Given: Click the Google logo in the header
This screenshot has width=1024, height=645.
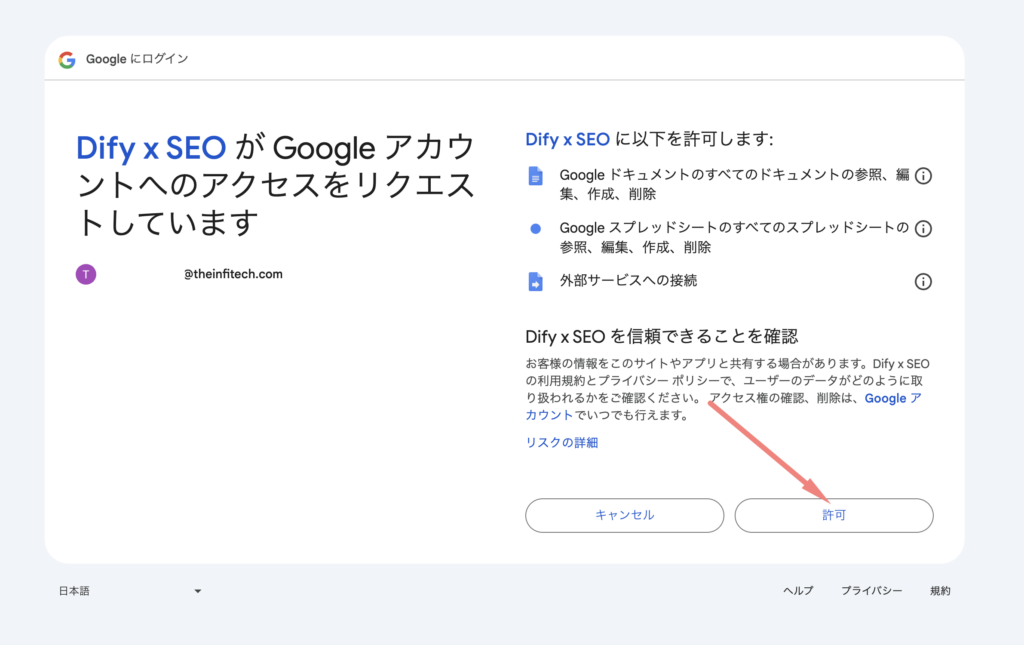Looking at the screenshot, I should [67, 59].
